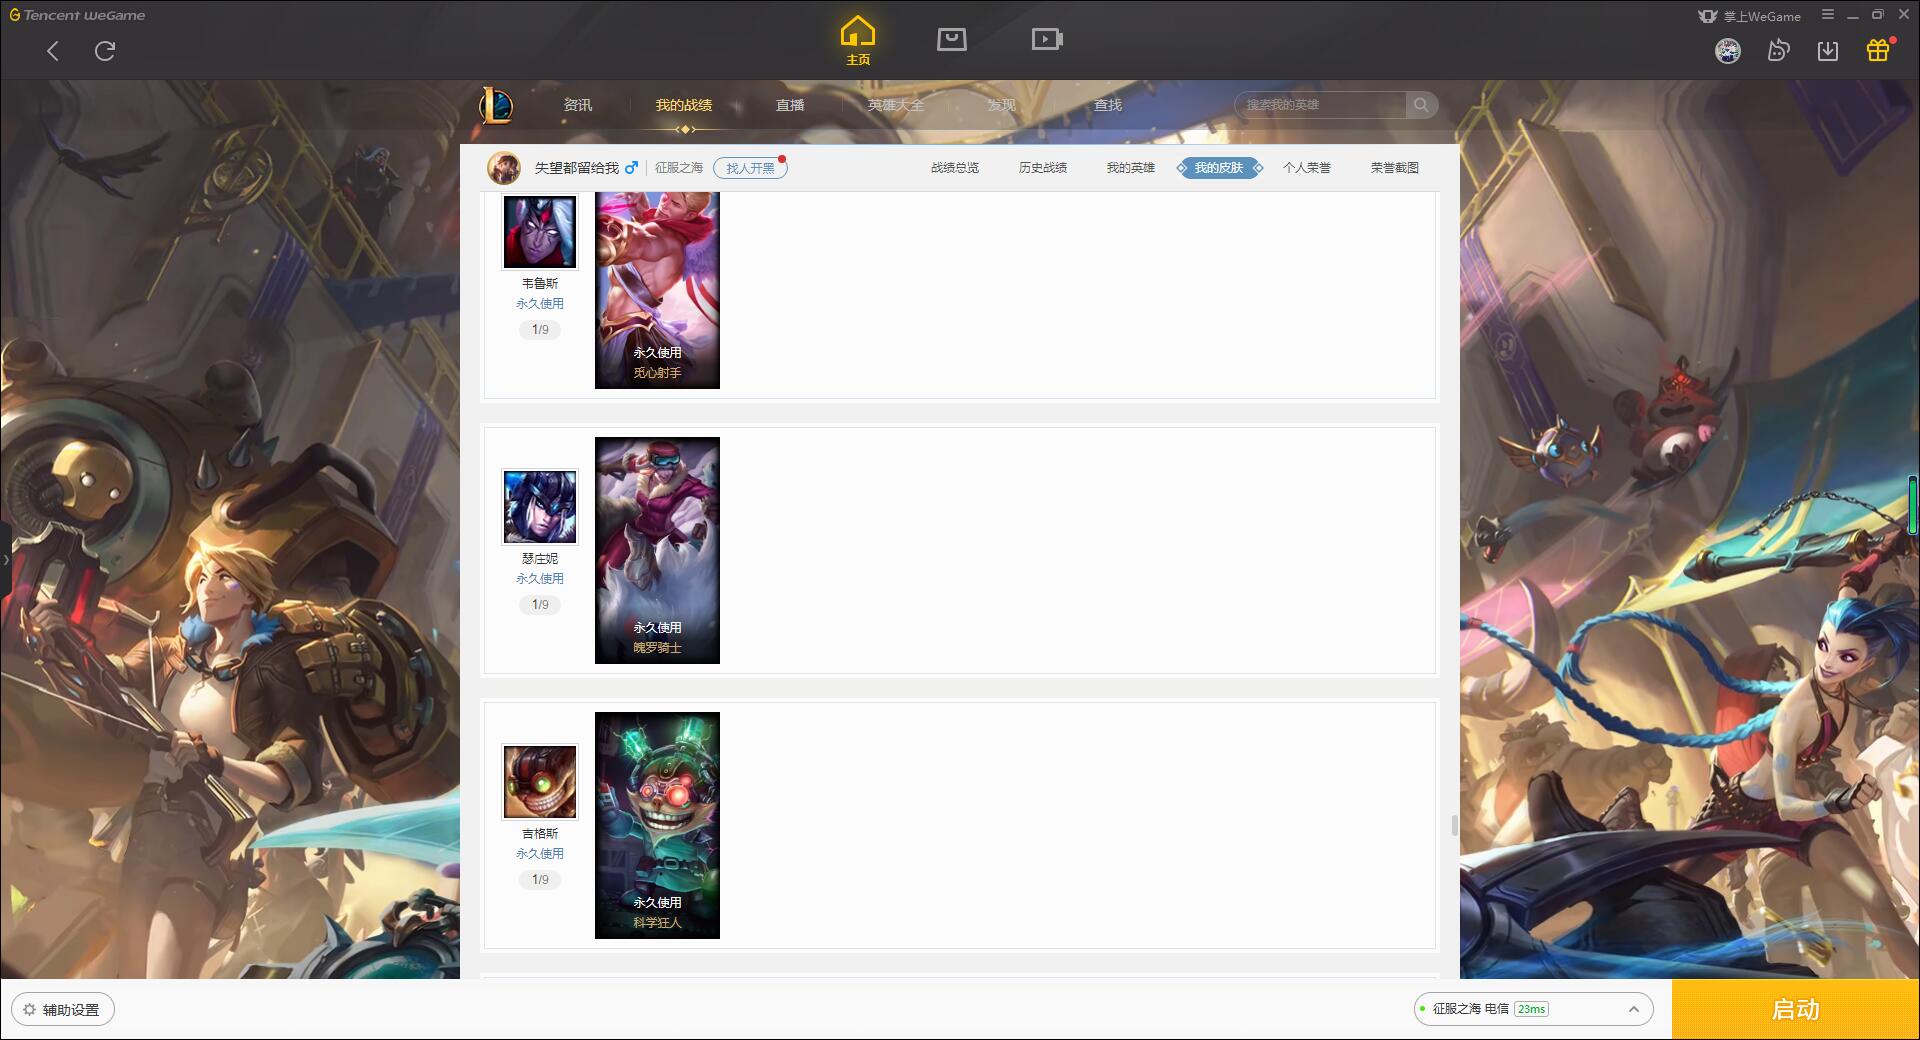
Task: Click the 掌上WeGame mobile link
Action: point(1749,16)
